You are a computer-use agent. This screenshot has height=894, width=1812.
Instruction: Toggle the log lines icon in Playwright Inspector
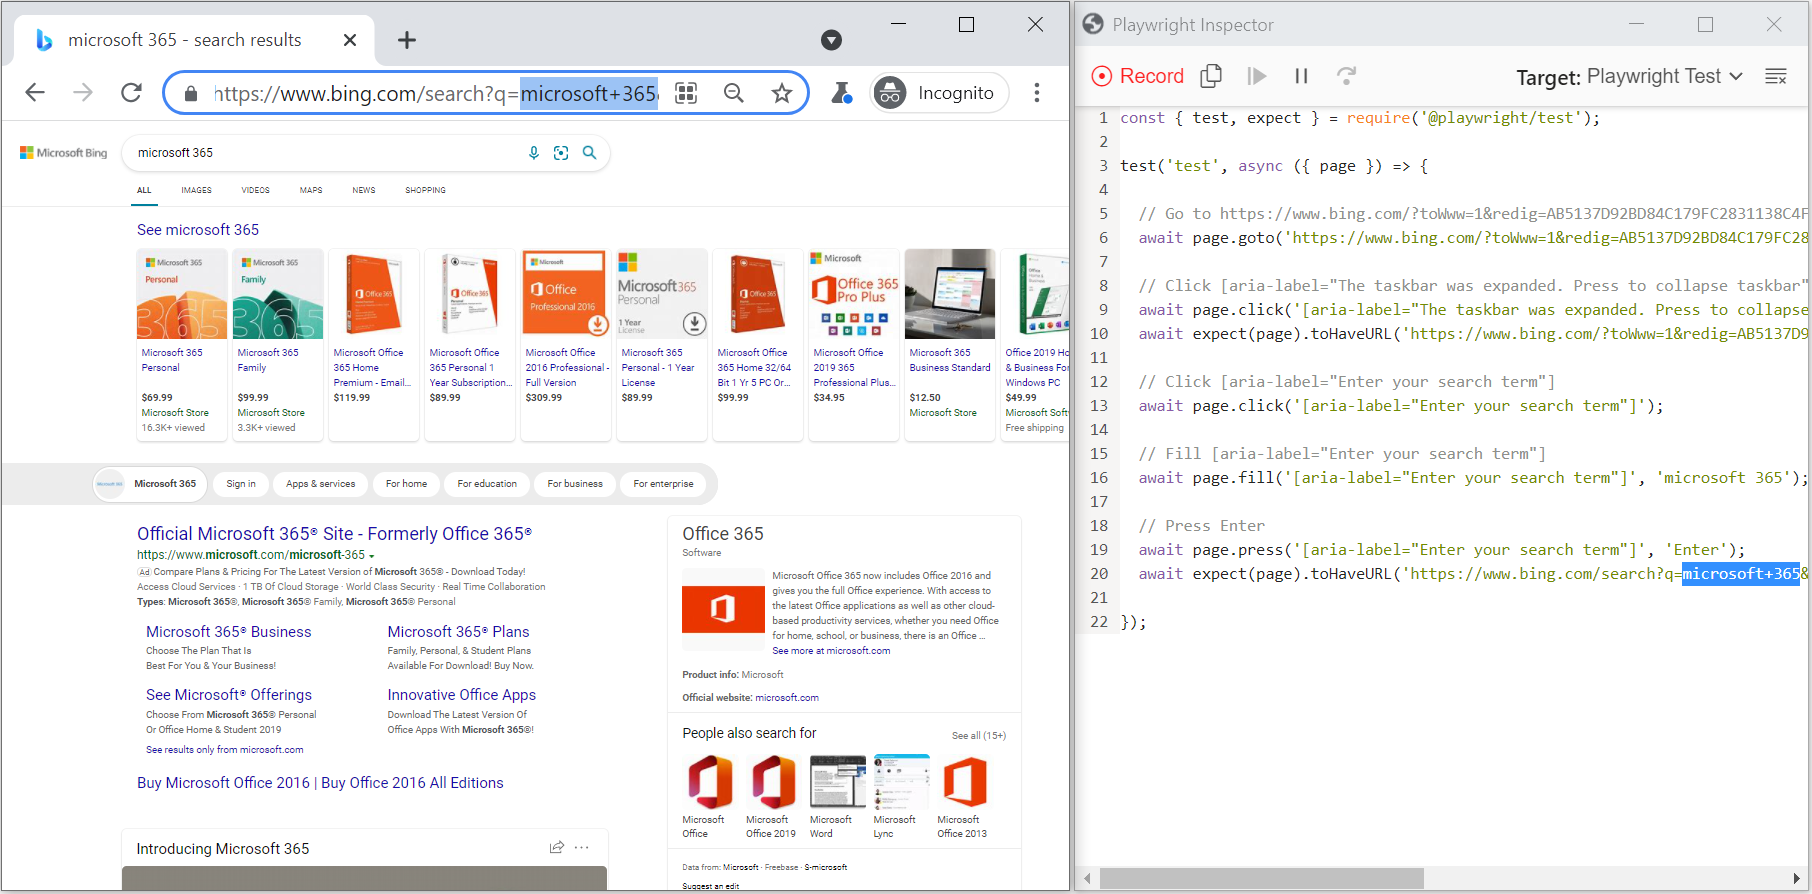[x=1776, y=76]
